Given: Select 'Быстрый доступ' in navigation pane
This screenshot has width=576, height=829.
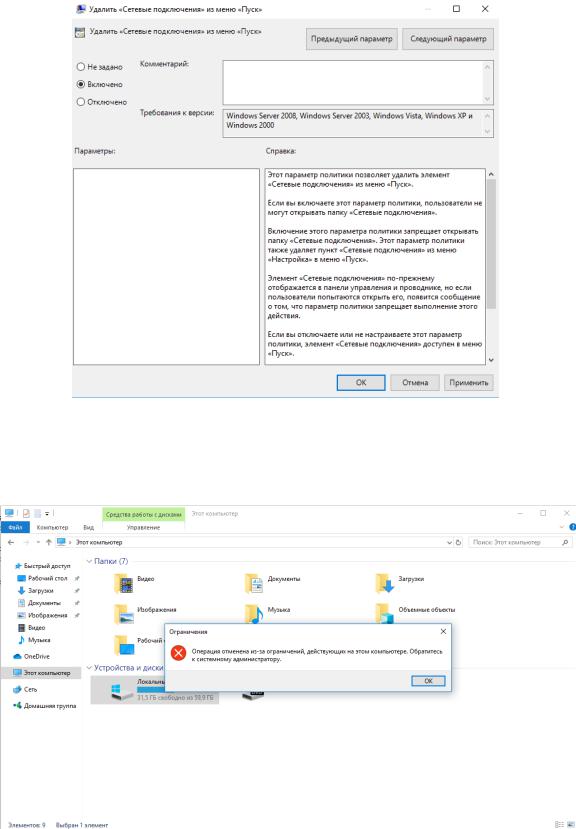Looking at the screenshot, I should pos(42,566).
